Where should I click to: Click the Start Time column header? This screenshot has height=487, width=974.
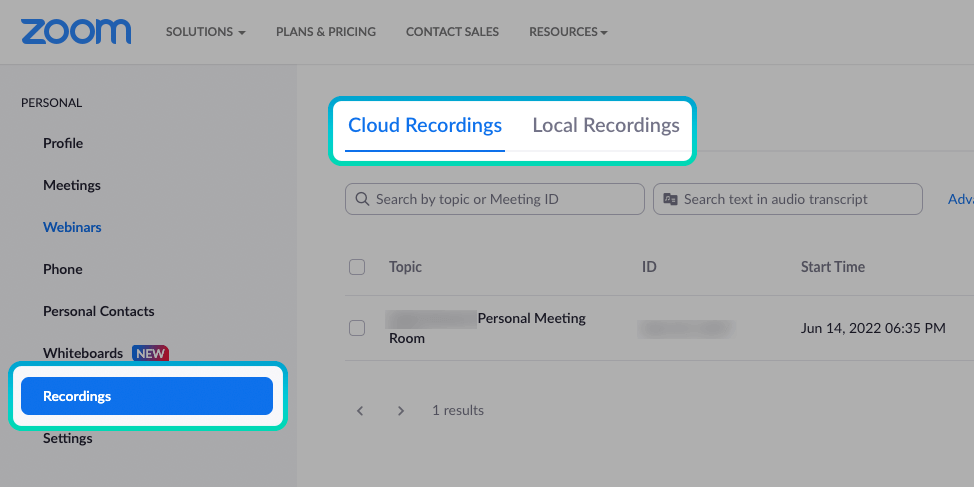click(x=833, y=267)
